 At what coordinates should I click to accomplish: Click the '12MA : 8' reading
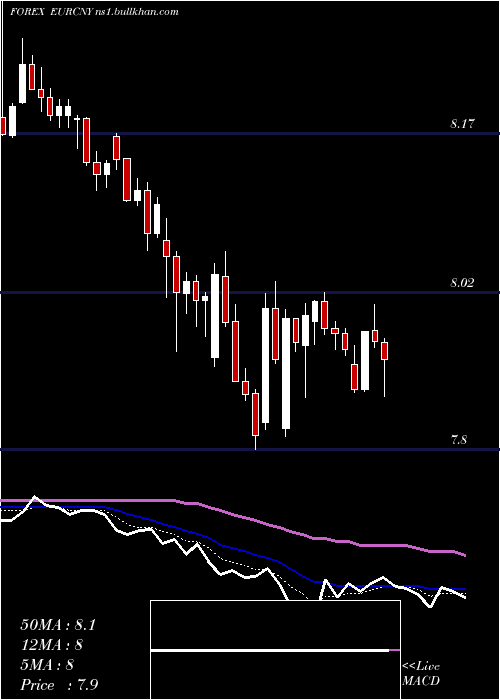click(52, 645)
